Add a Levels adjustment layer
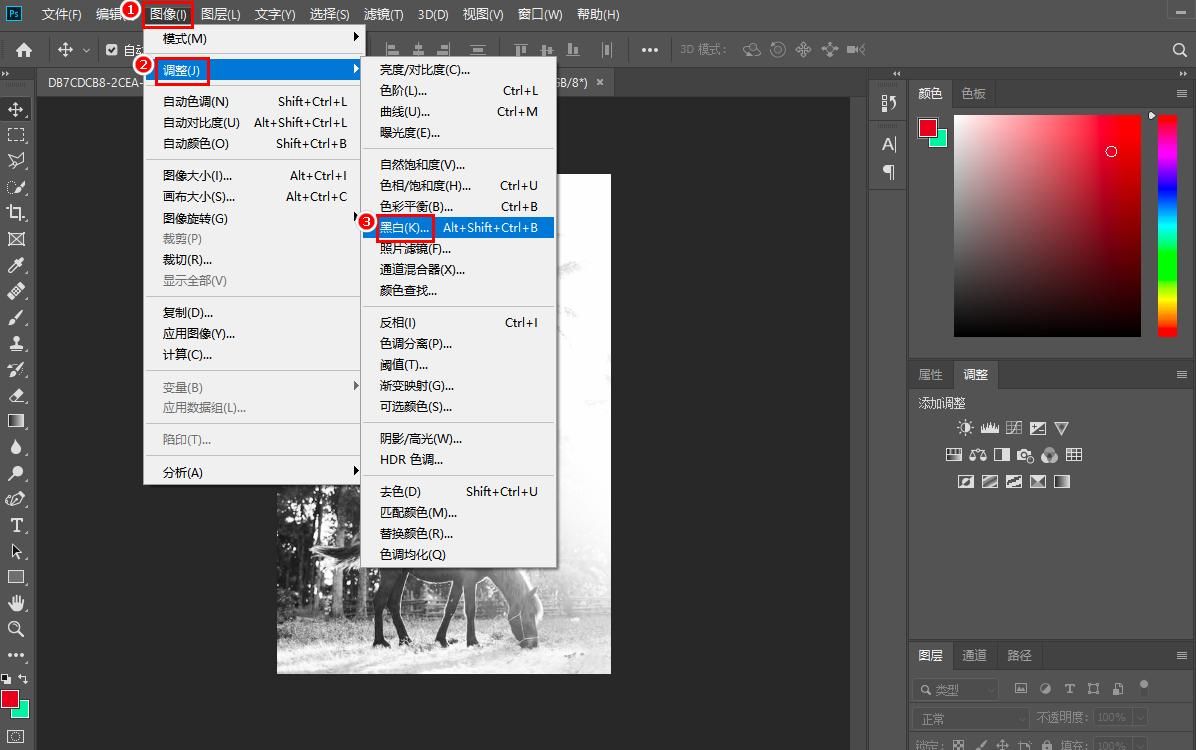The image size is (1196, 750). [x=989, y=427]
